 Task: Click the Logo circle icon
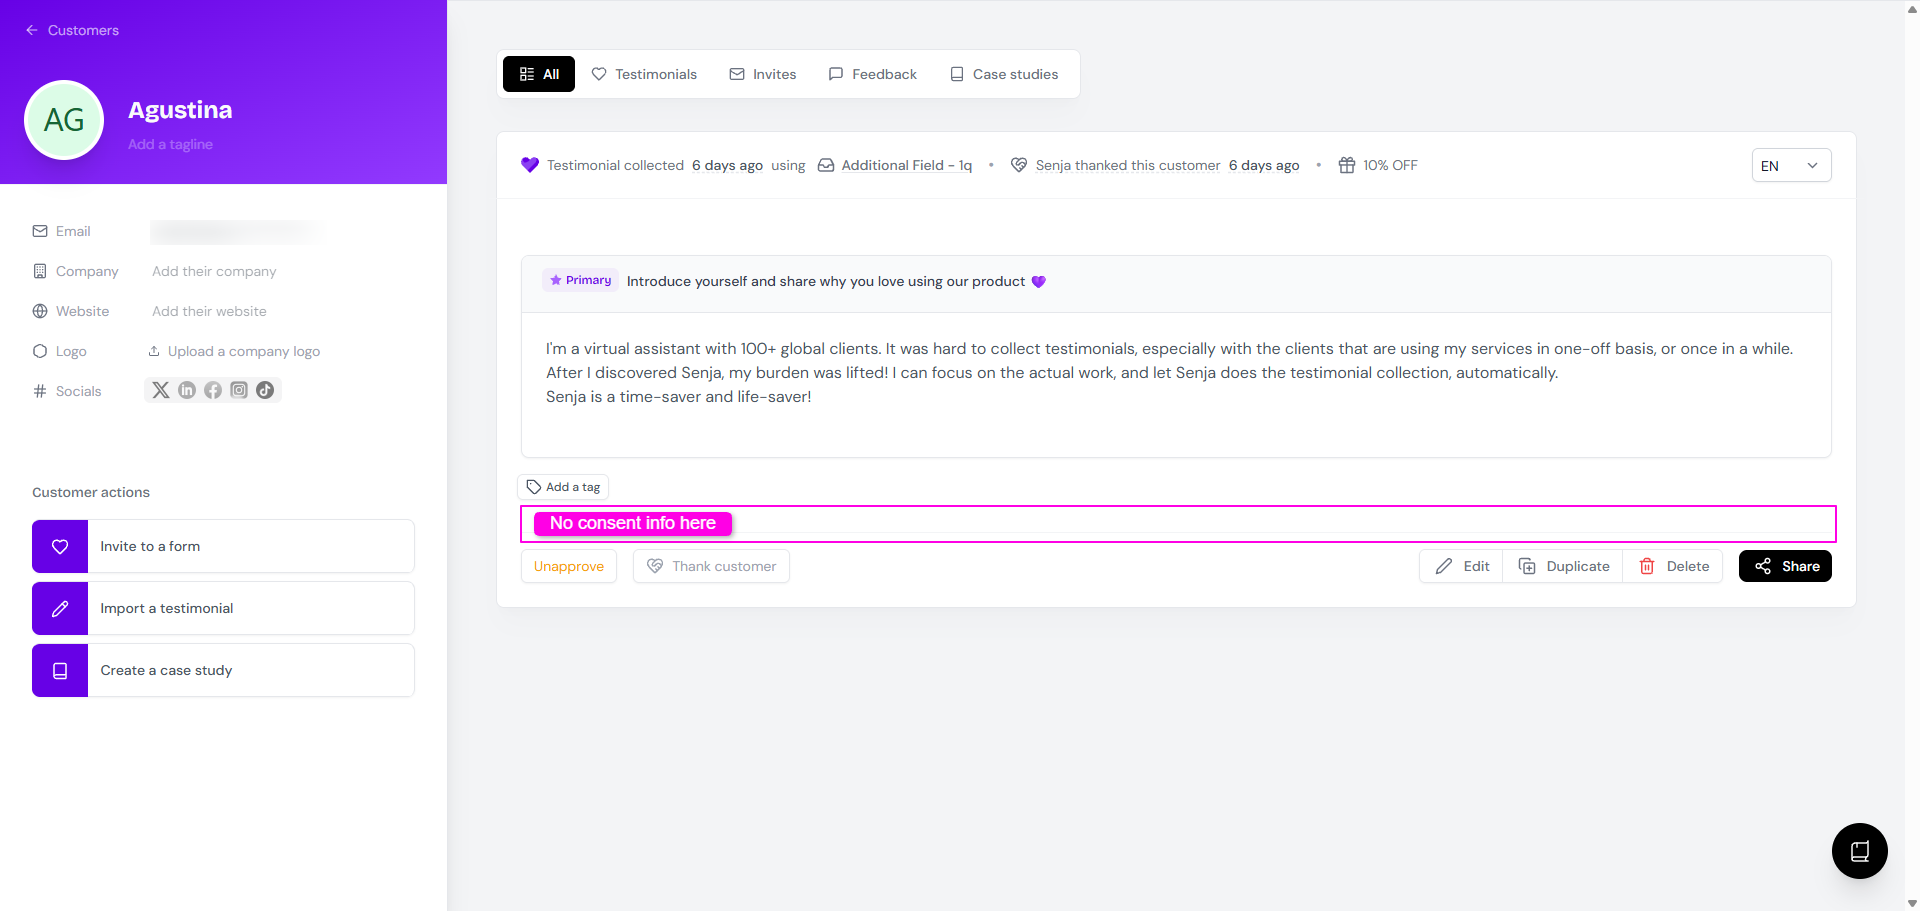[x=40, y=351]
